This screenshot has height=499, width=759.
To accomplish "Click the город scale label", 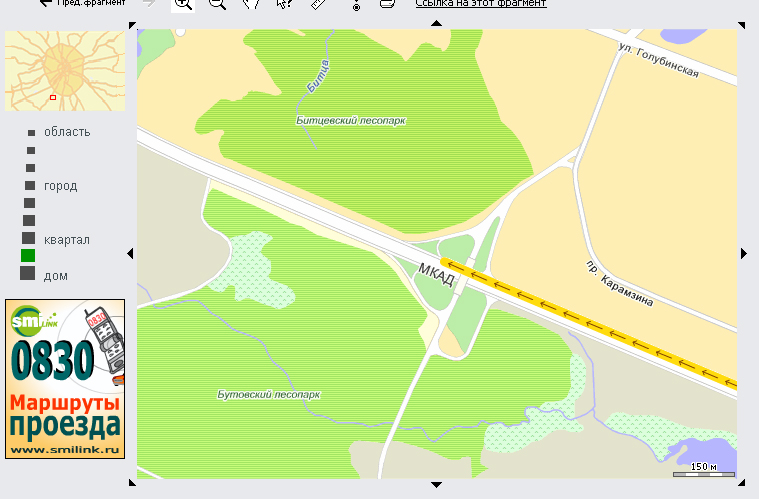I will coord(61,186).
